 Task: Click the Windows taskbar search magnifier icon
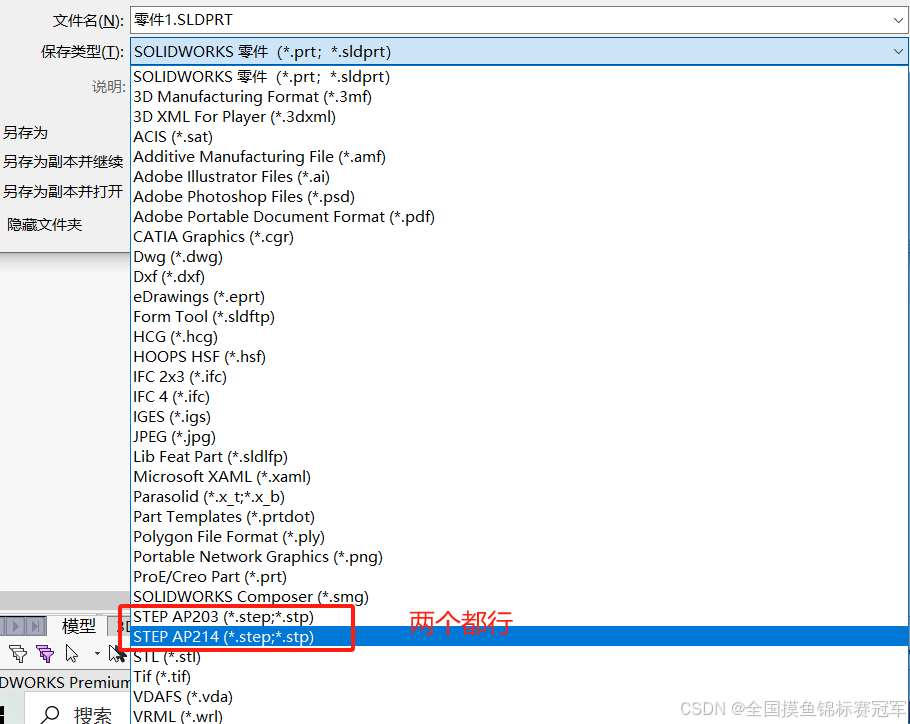pyautogui.click(x=50, y=715)
